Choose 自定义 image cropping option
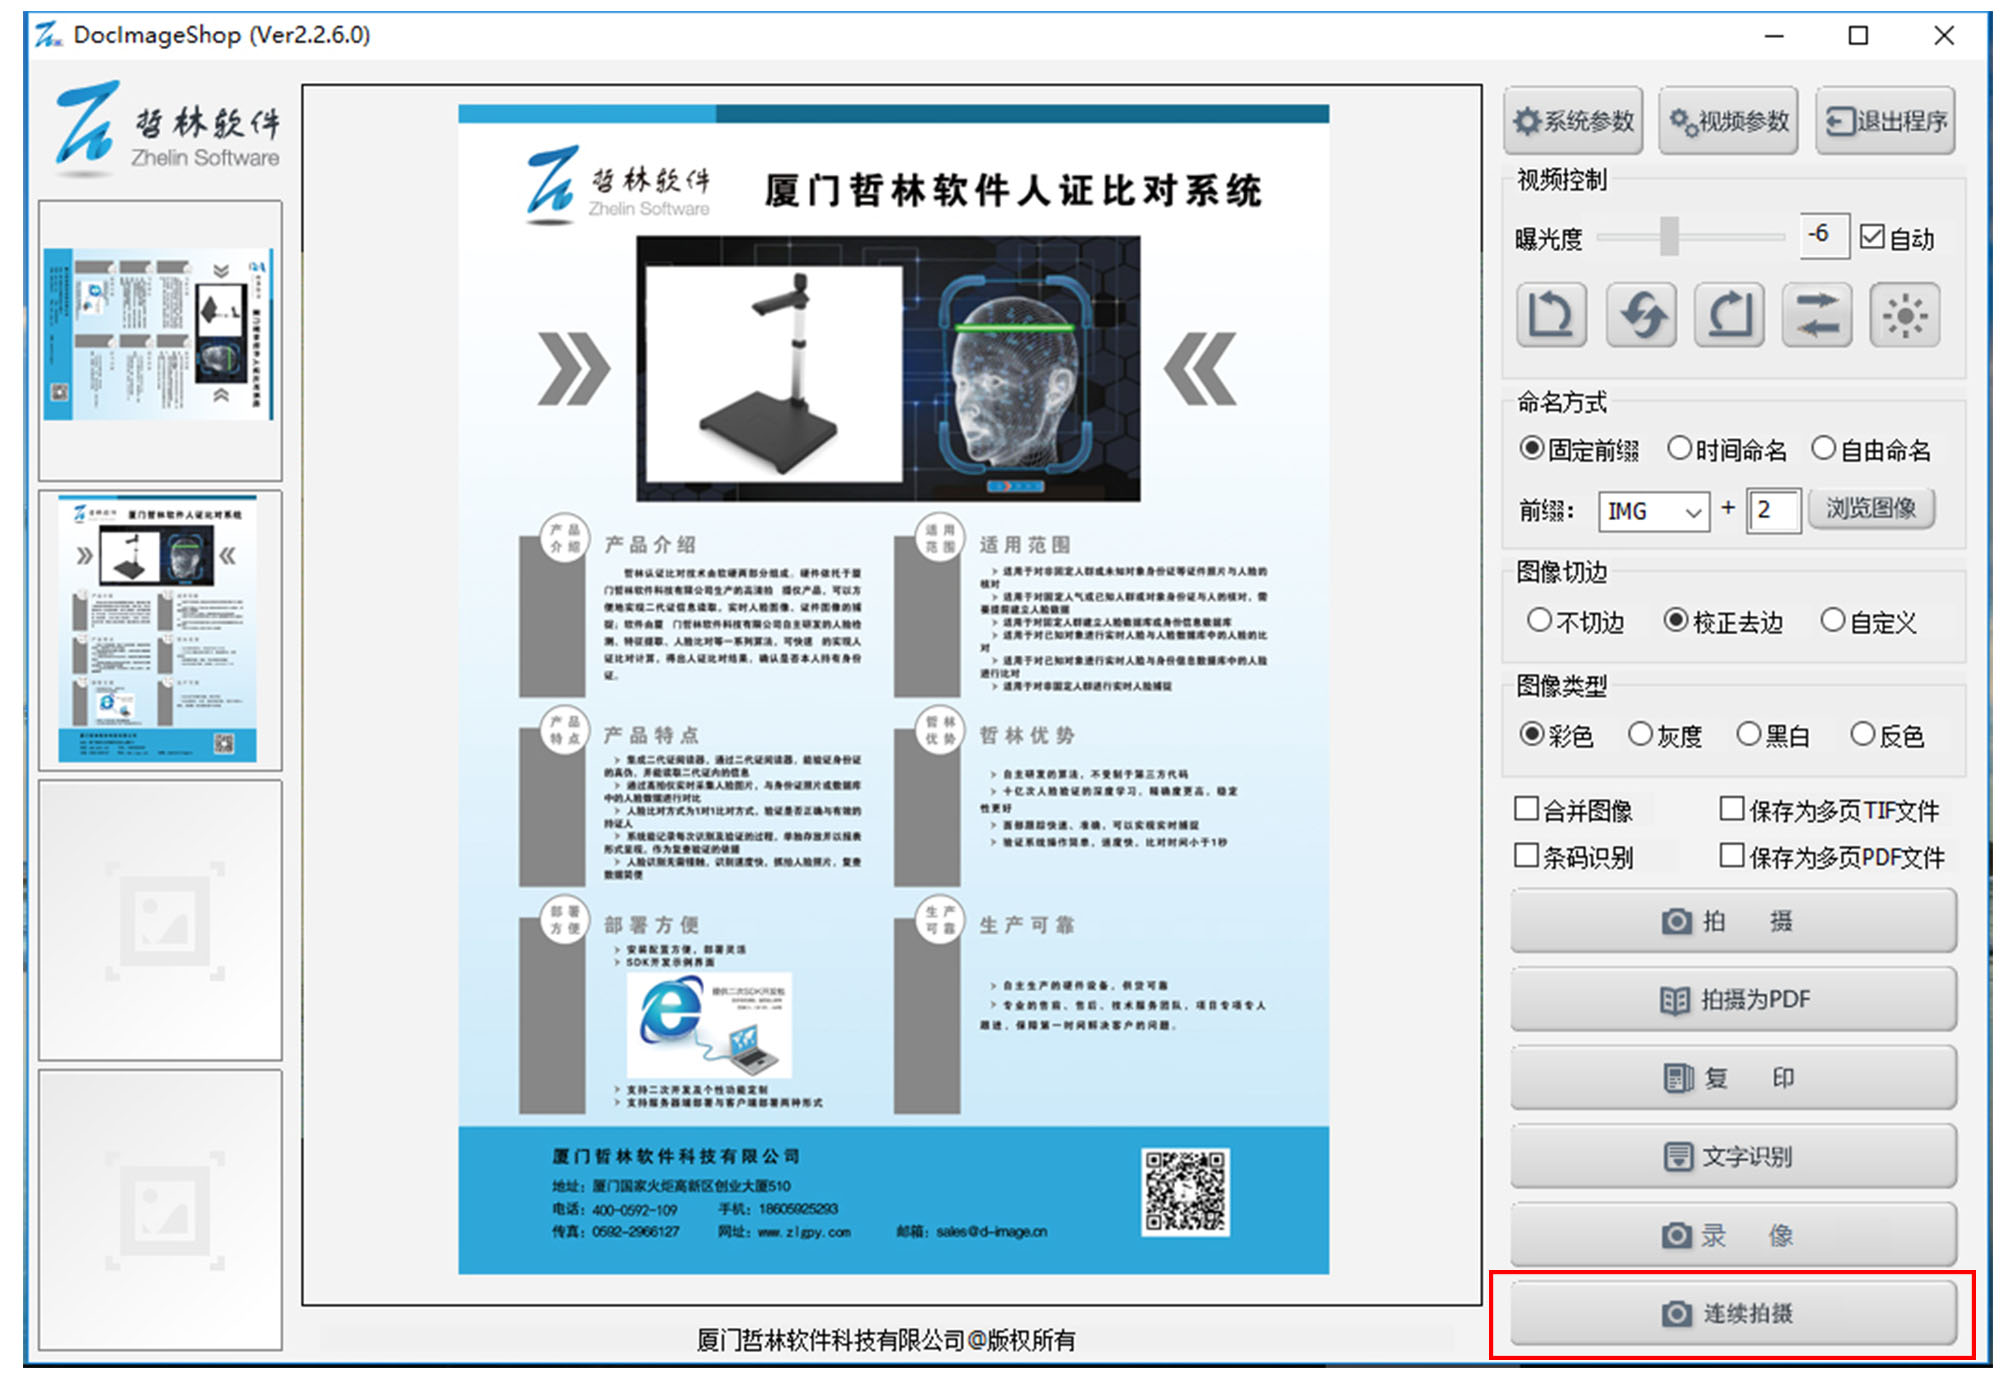2006x1373 pixels. [x=1833, y=621]
